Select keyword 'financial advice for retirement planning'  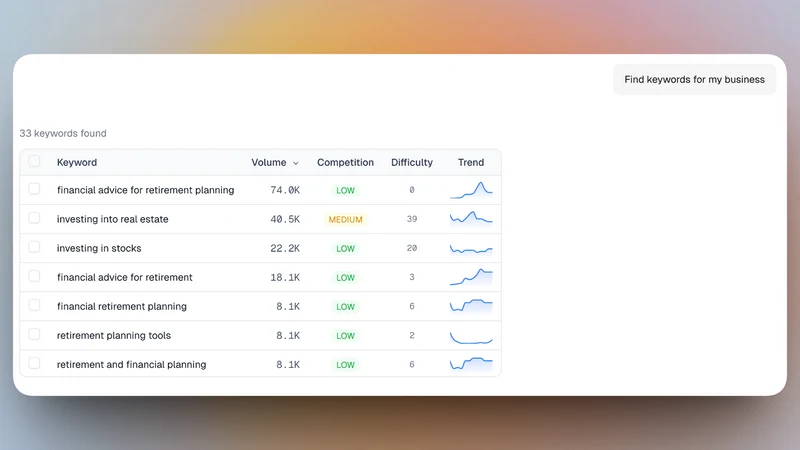click(145, 190)
